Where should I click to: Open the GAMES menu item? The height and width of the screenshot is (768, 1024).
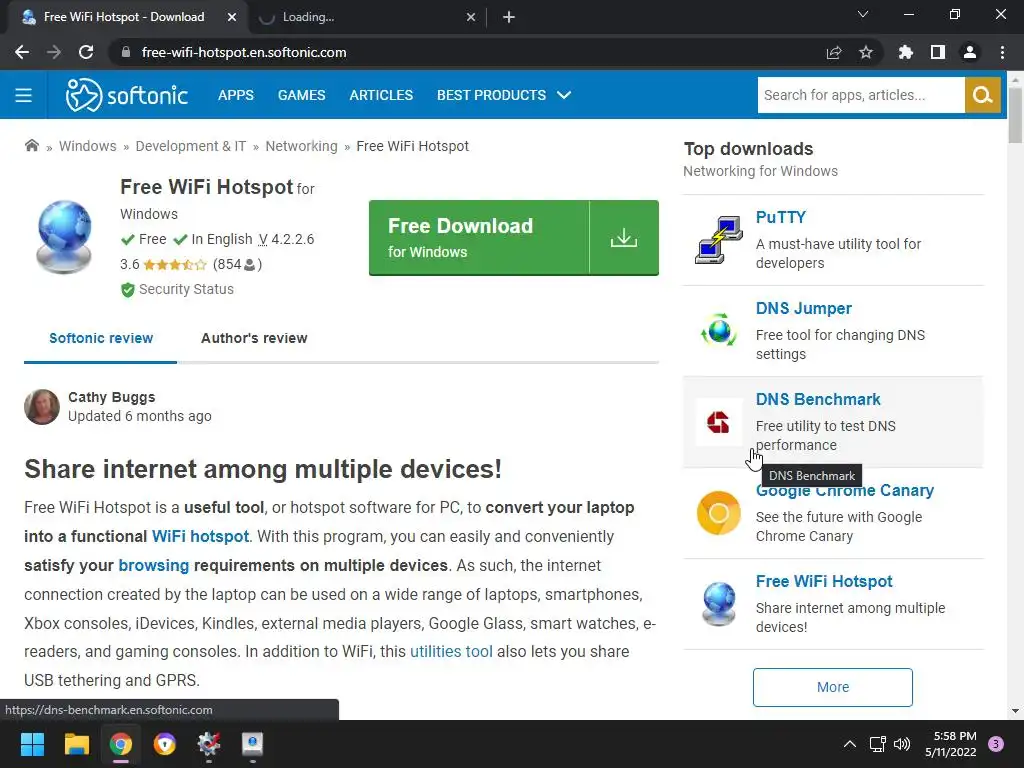point(301,95)
